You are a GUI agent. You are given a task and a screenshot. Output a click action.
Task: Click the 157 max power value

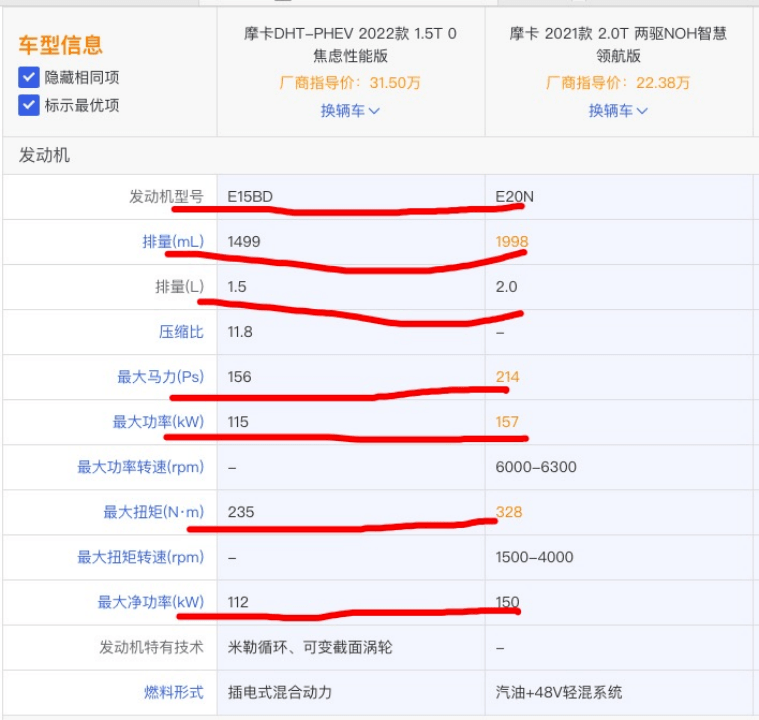(x=507, y=422)
